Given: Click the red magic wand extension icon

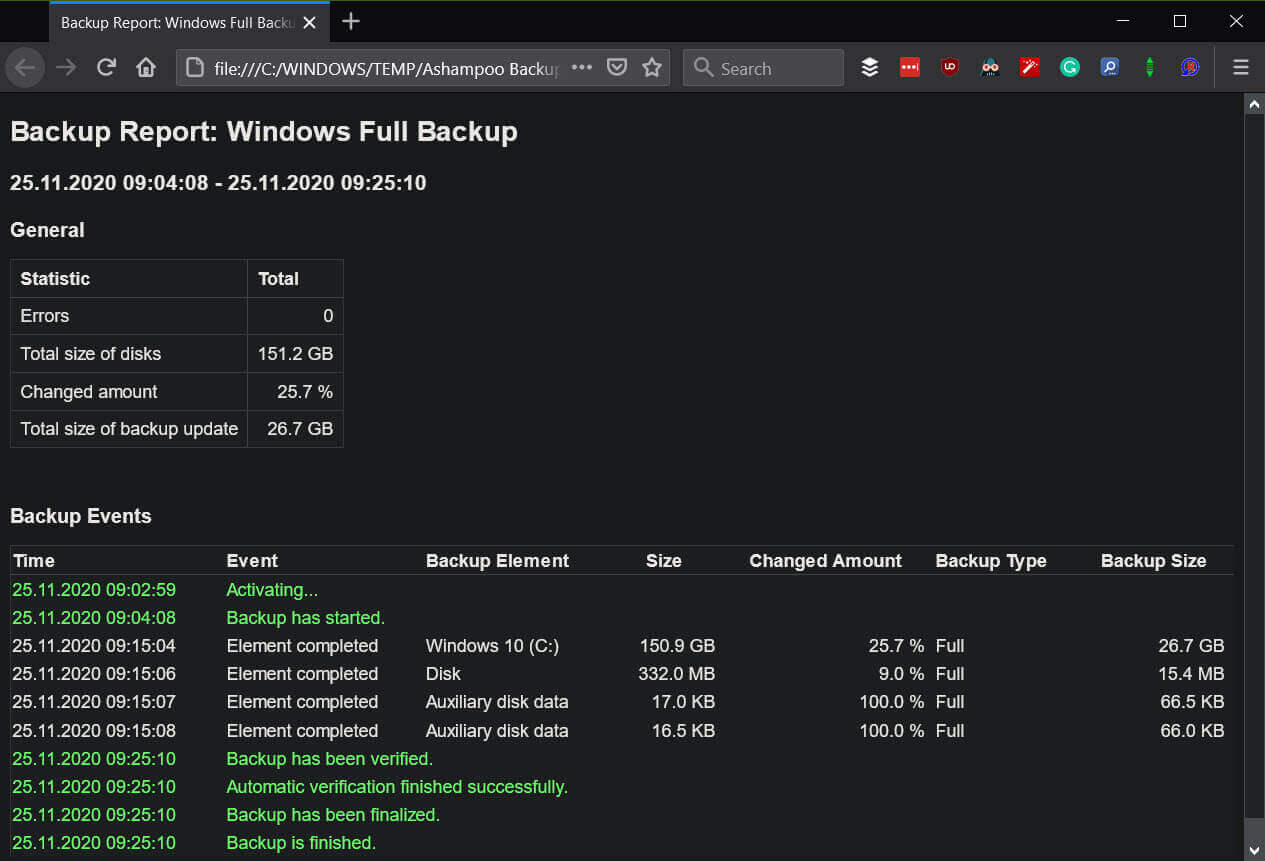Looking at the screenshot, I should [1030, 67].
